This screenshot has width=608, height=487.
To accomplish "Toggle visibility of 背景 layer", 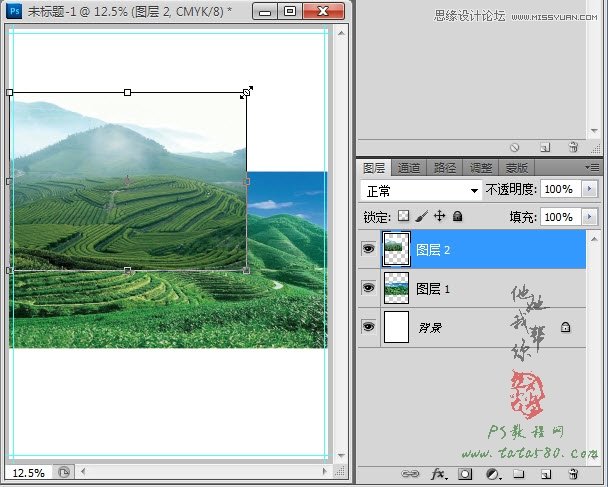I will pos(368,326).
